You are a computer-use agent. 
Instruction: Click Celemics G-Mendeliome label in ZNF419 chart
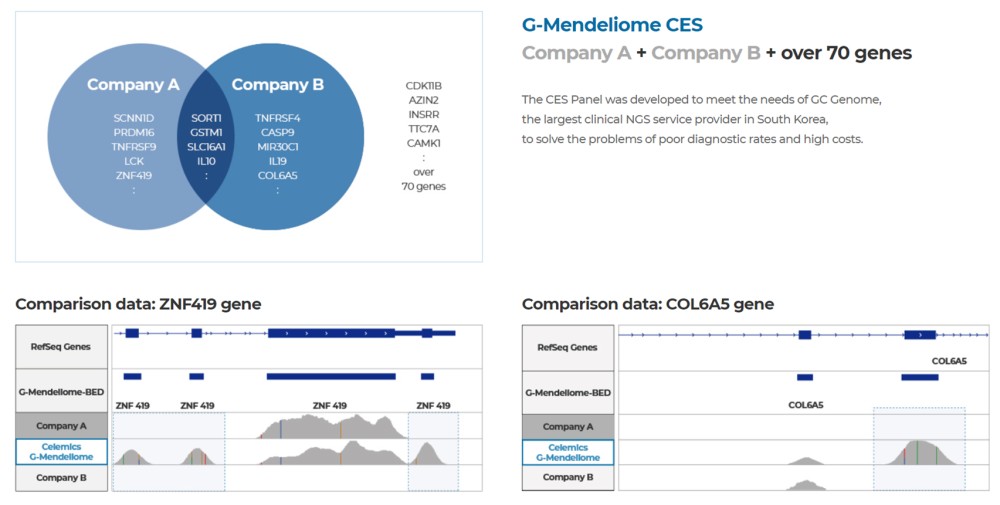pyautogui.click(x=63, y=452)
